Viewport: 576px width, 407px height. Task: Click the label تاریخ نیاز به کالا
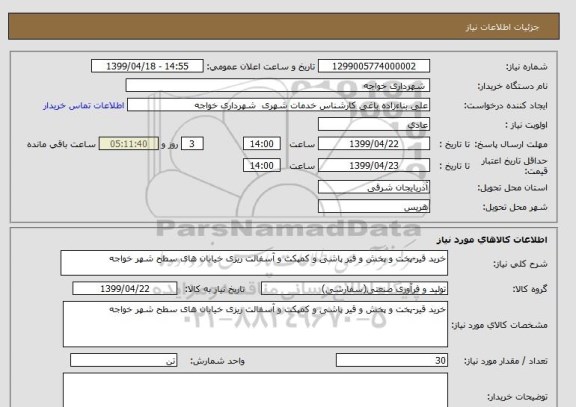pos(215,289)
